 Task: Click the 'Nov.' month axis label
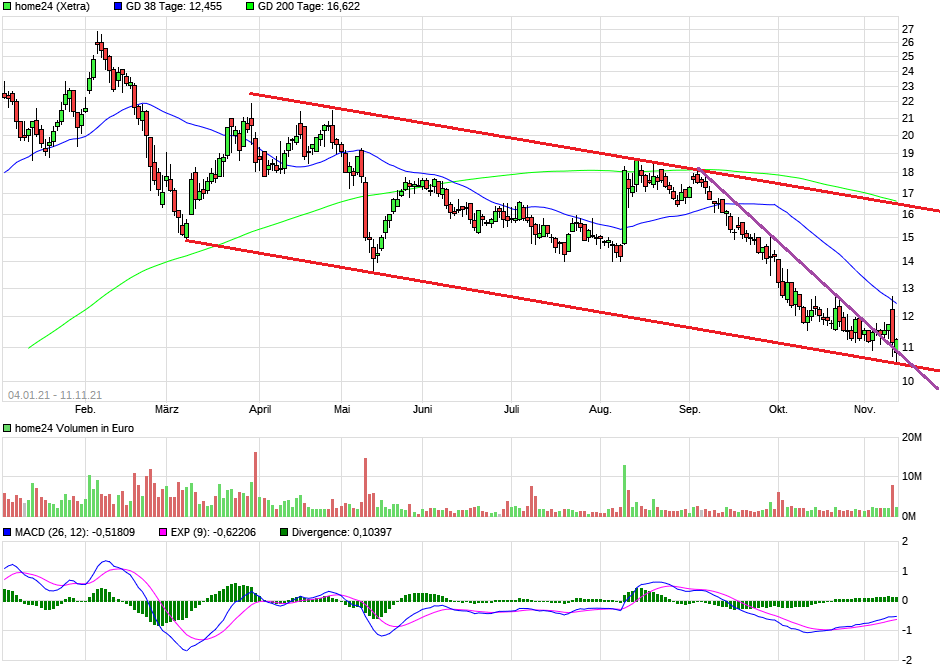pos(864,409)
